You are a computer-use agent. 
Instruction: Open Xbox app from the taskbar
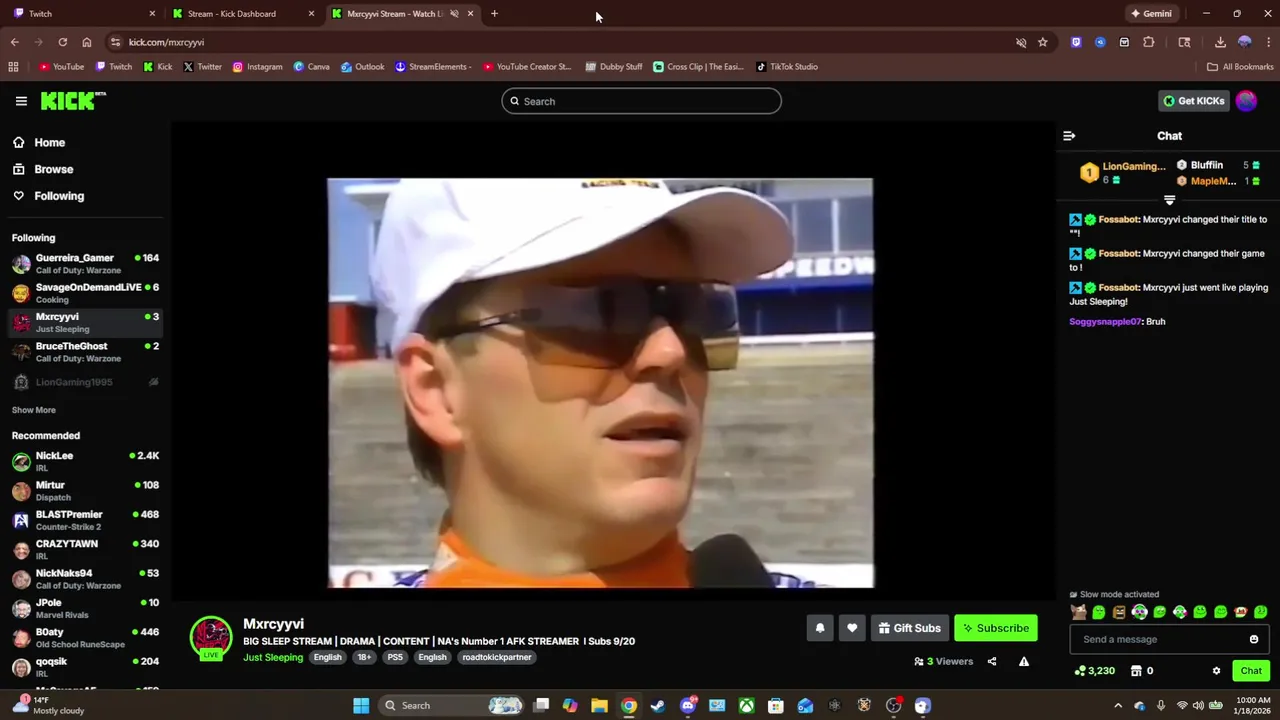[x=747, y=705]
